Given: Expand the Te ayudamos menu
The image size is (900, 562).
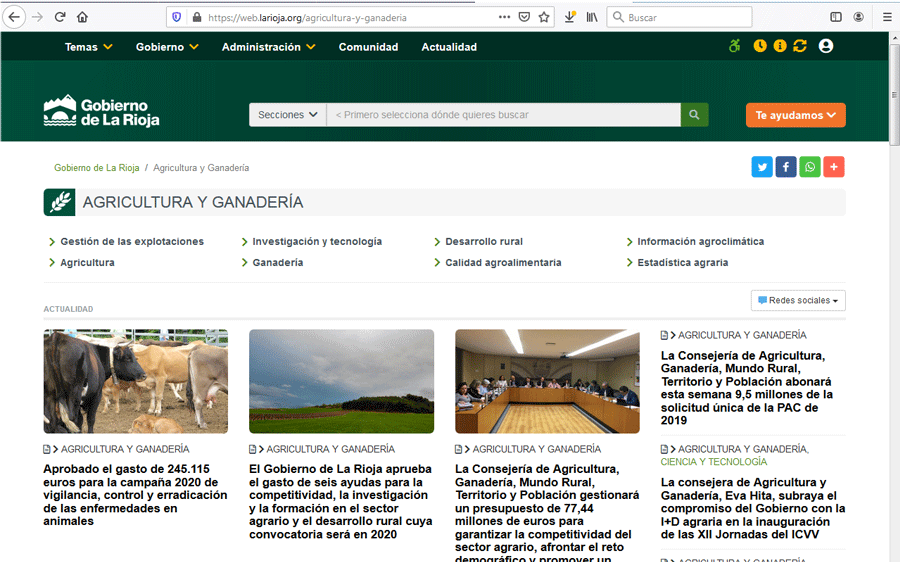Looking at the screenshot, I should (795, 115).
